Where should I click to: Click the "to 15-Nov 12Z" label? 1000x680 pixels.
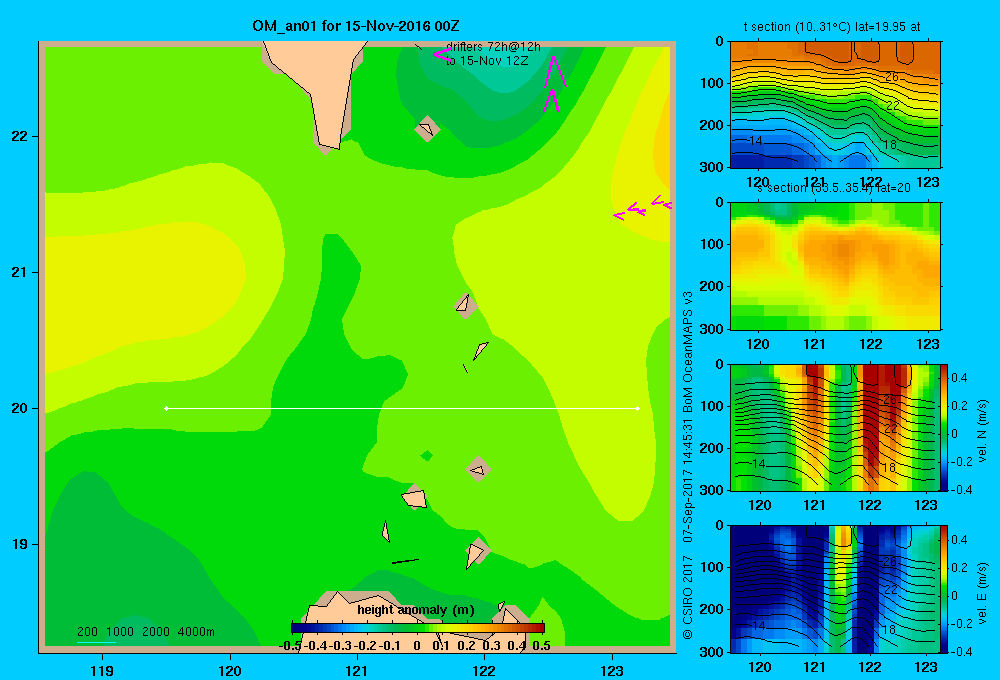pyautogui.click(x=487, y=61)
